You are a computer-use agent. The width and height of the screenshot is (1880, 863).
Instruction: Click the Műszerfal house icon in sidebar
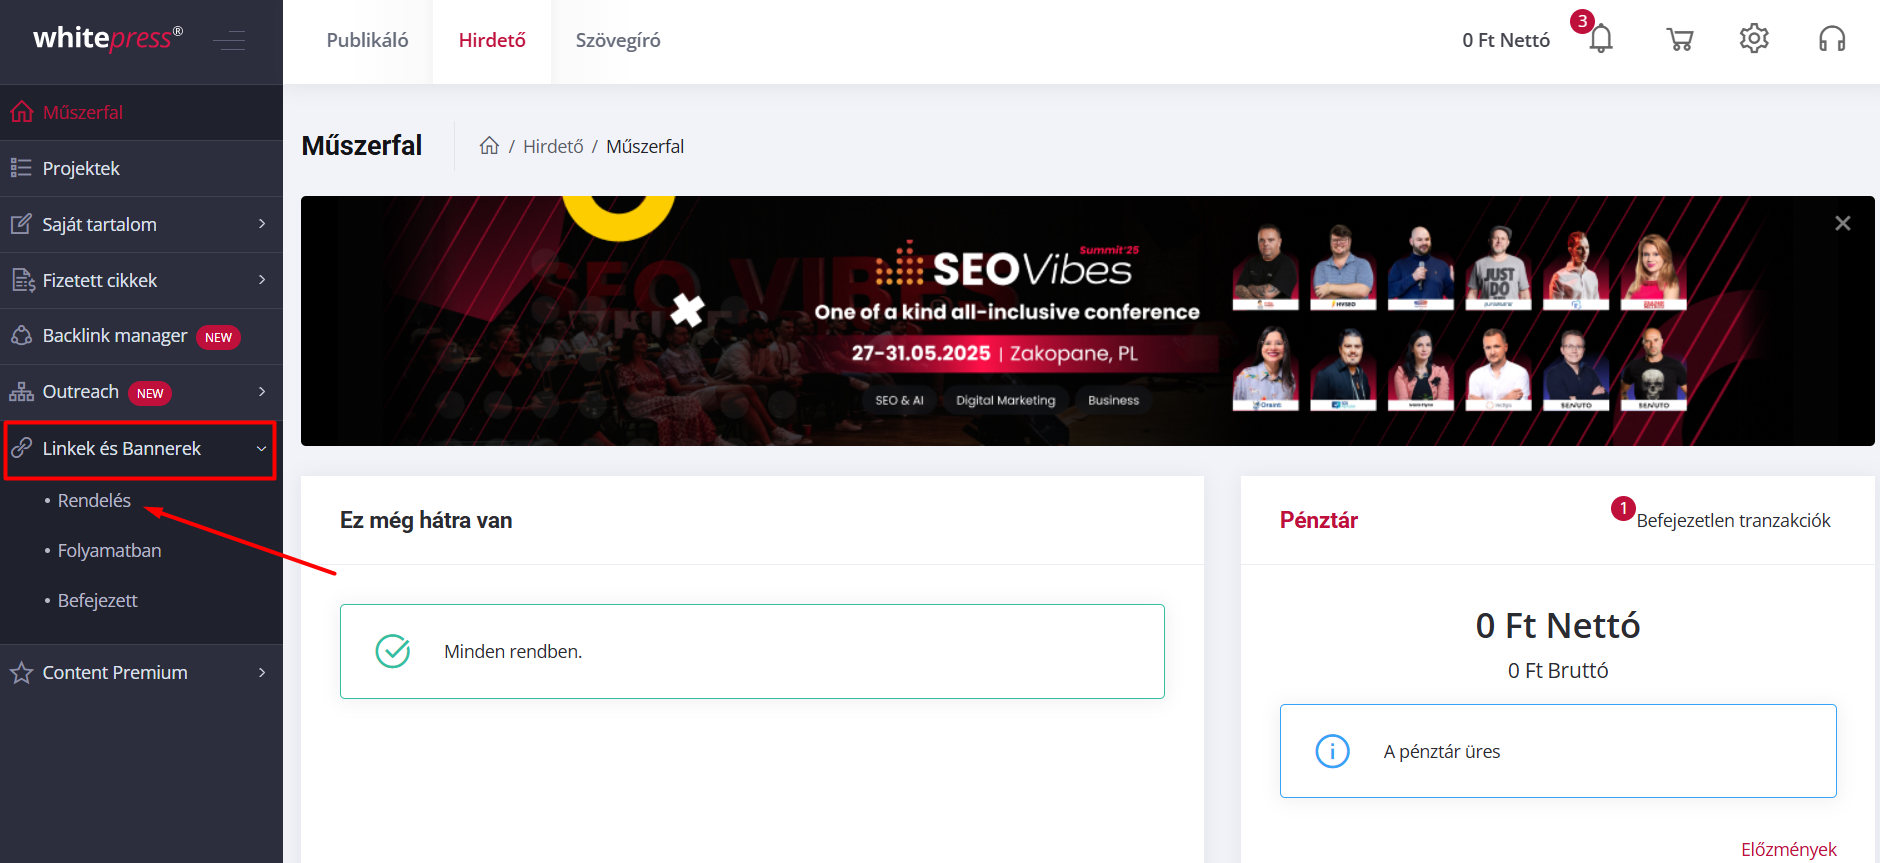(21, 112)
